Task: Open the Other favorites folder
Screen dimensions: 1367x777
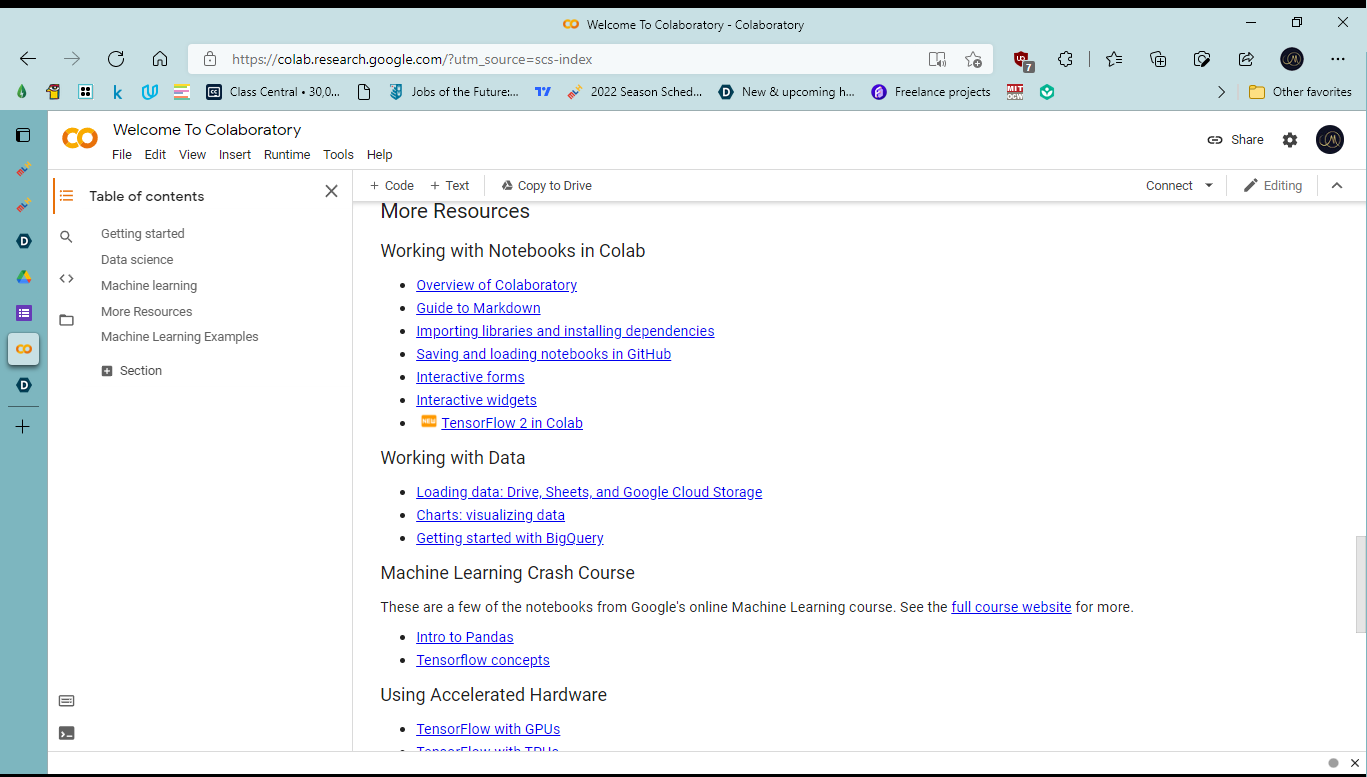Action: coord(1300,92)
